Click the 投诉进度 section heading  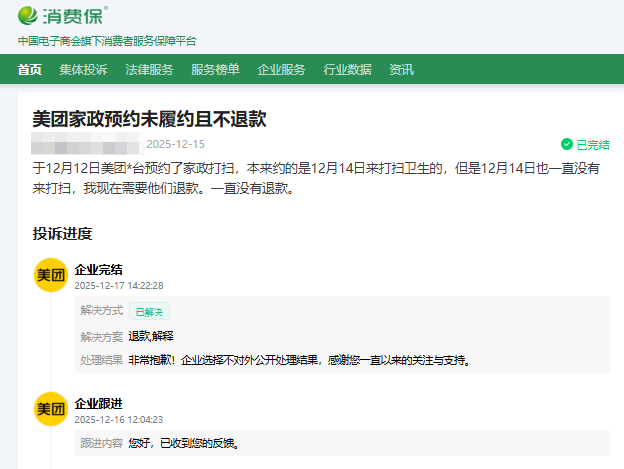point(62,234)
